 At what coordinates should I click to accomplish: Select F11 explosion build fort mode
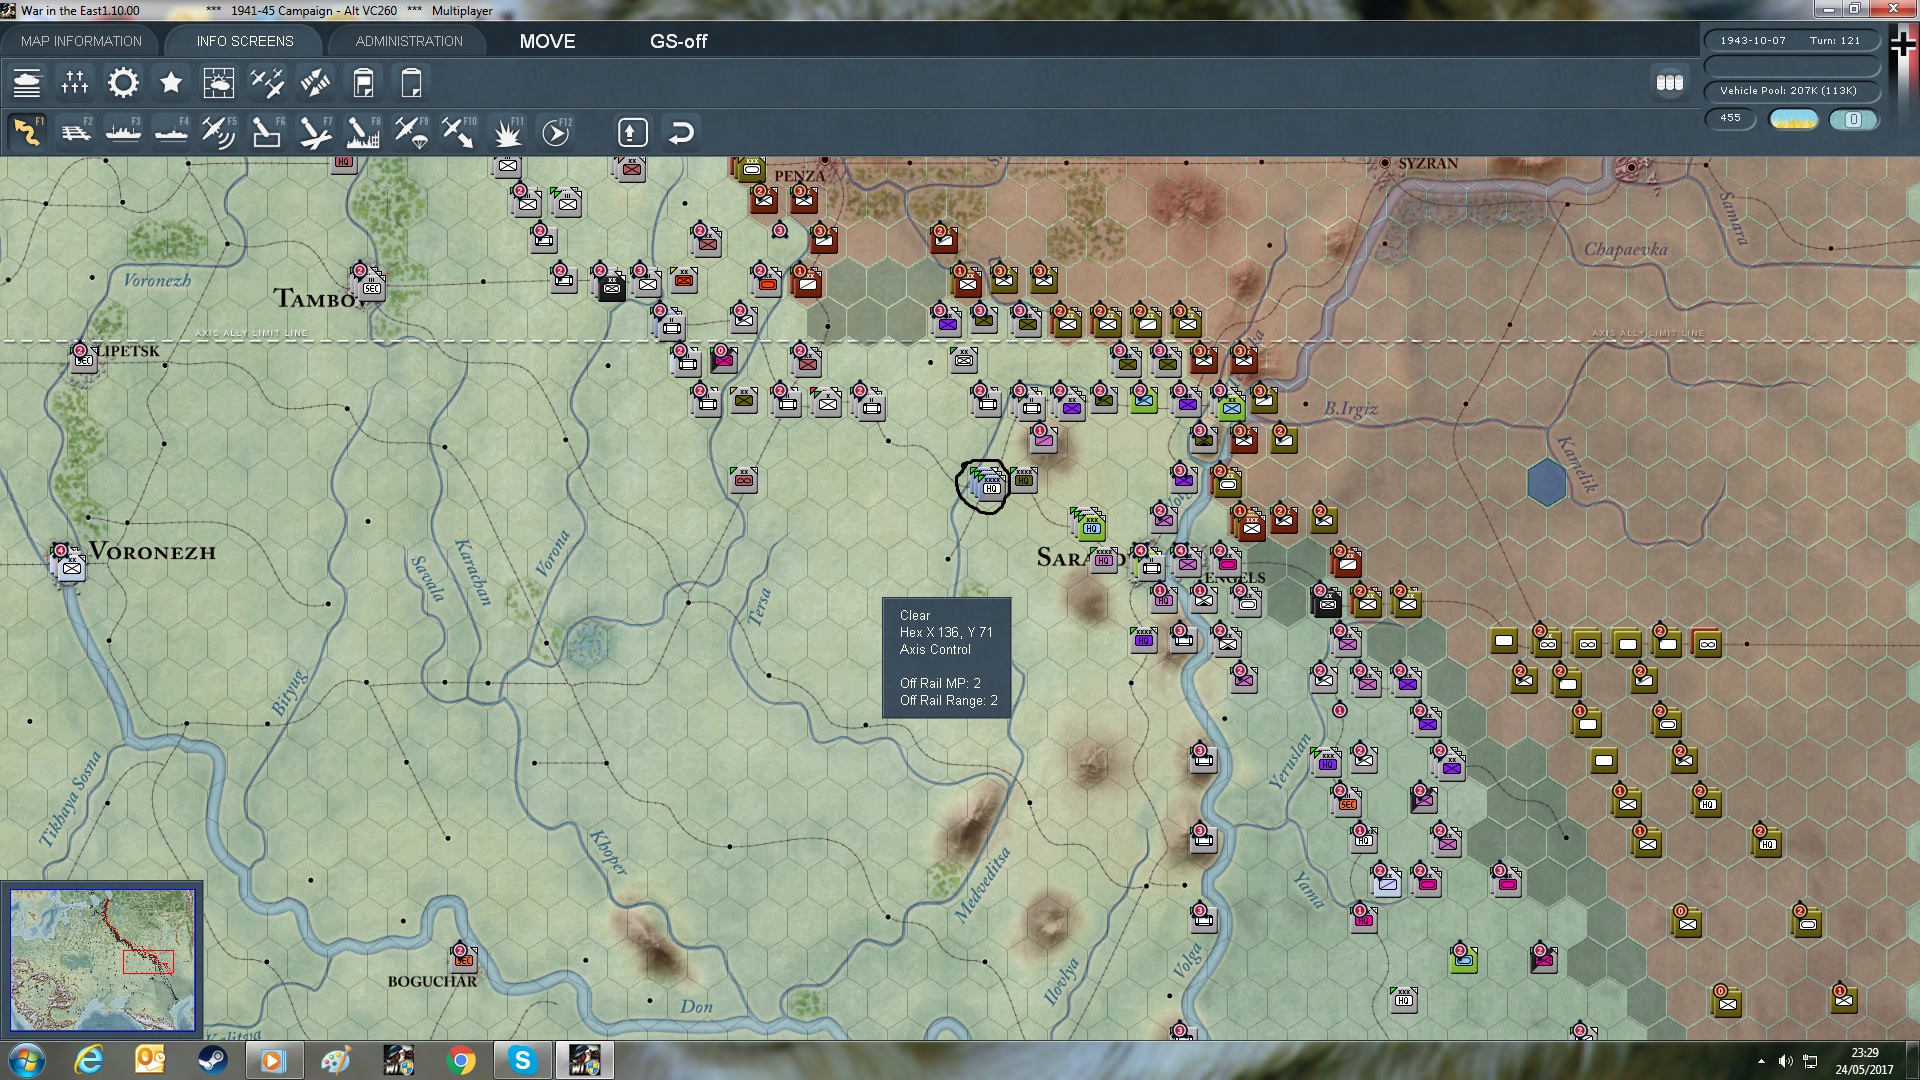507,132
